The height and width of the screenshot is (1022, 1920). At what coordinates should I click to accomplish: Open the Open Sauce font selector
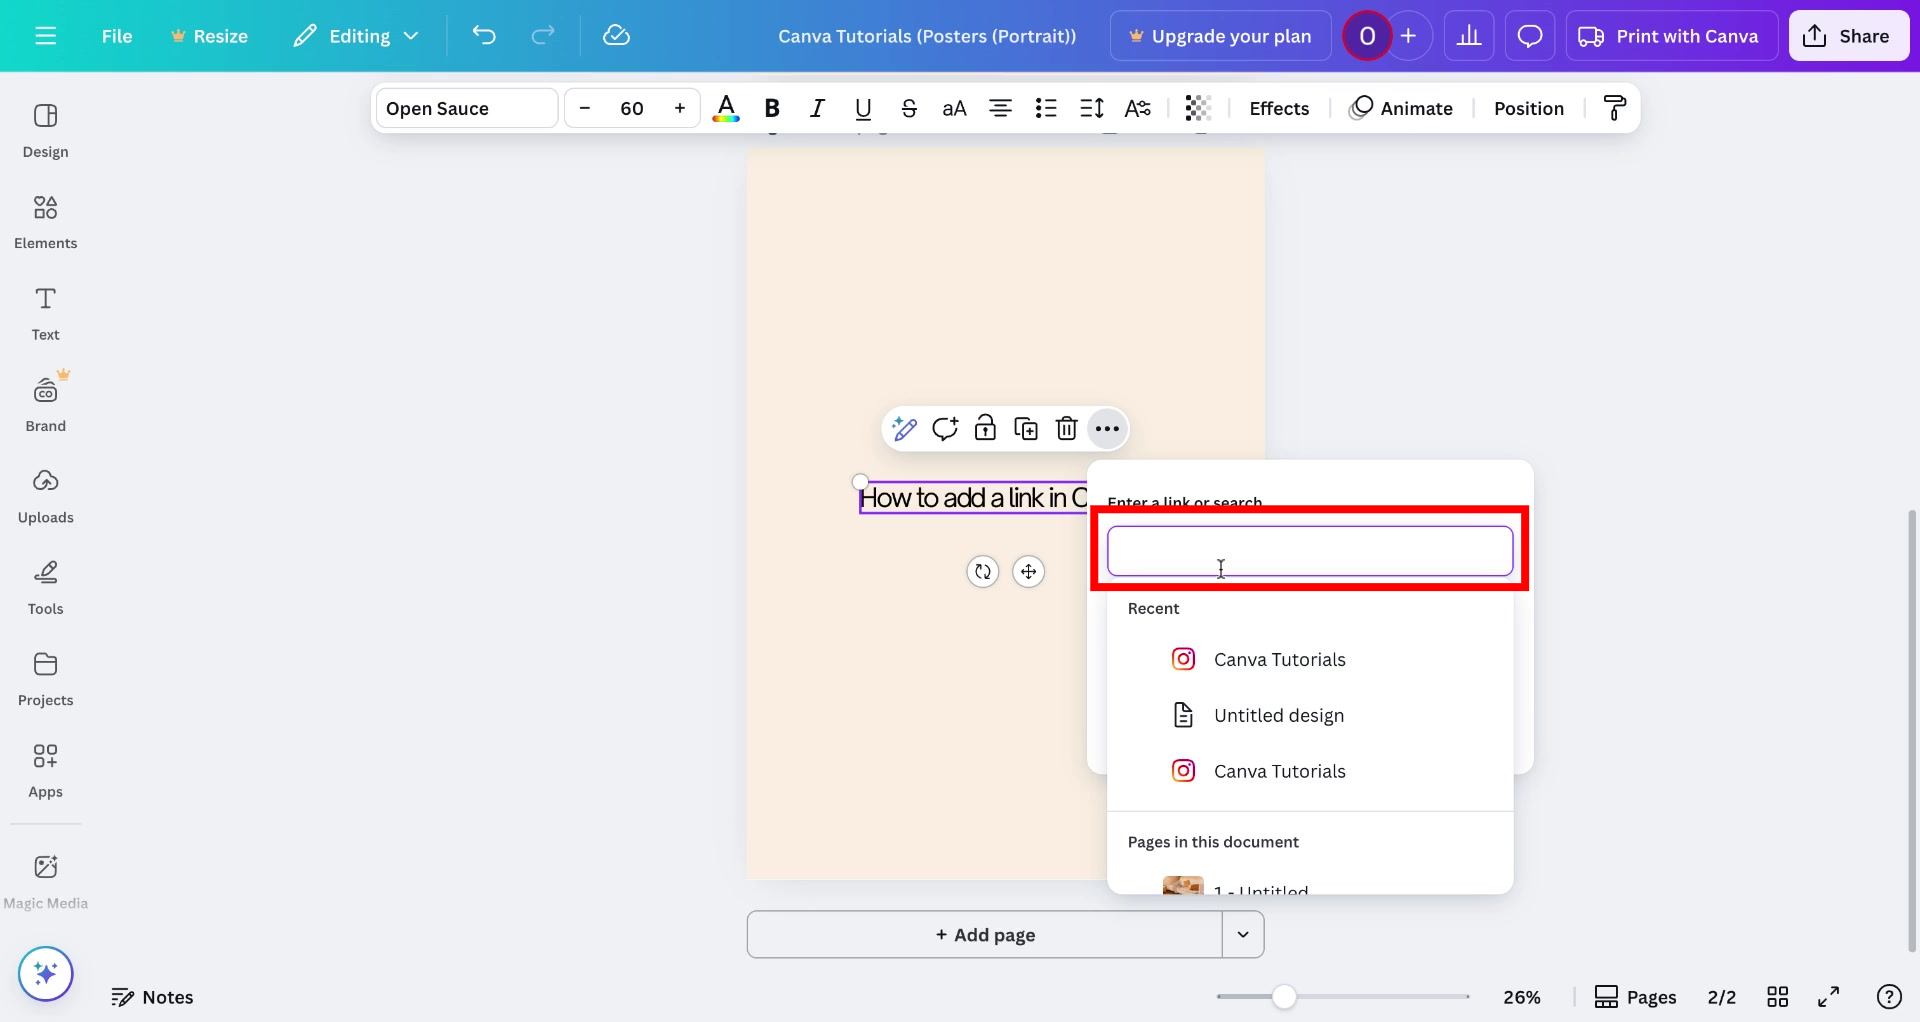tap(465, 108)
